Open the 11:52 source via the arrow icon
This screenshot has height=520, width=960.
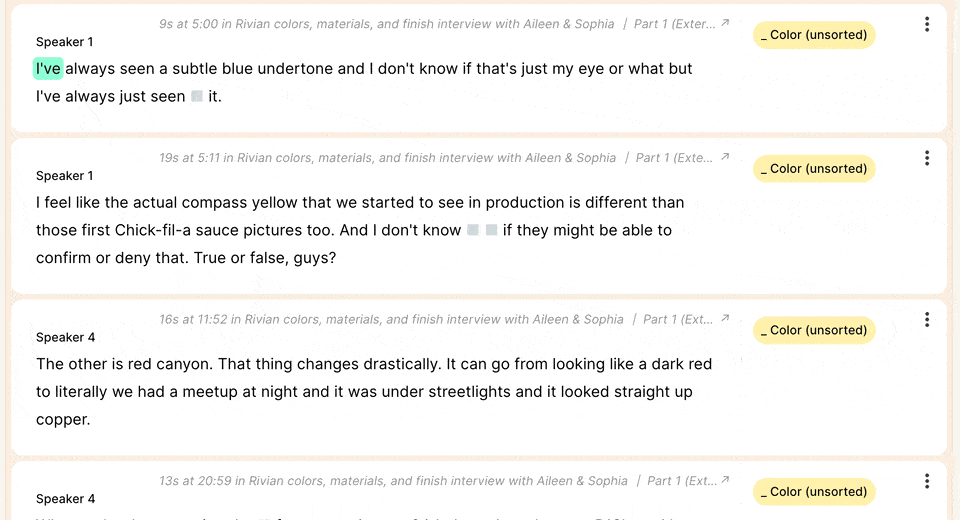[725, 318]
